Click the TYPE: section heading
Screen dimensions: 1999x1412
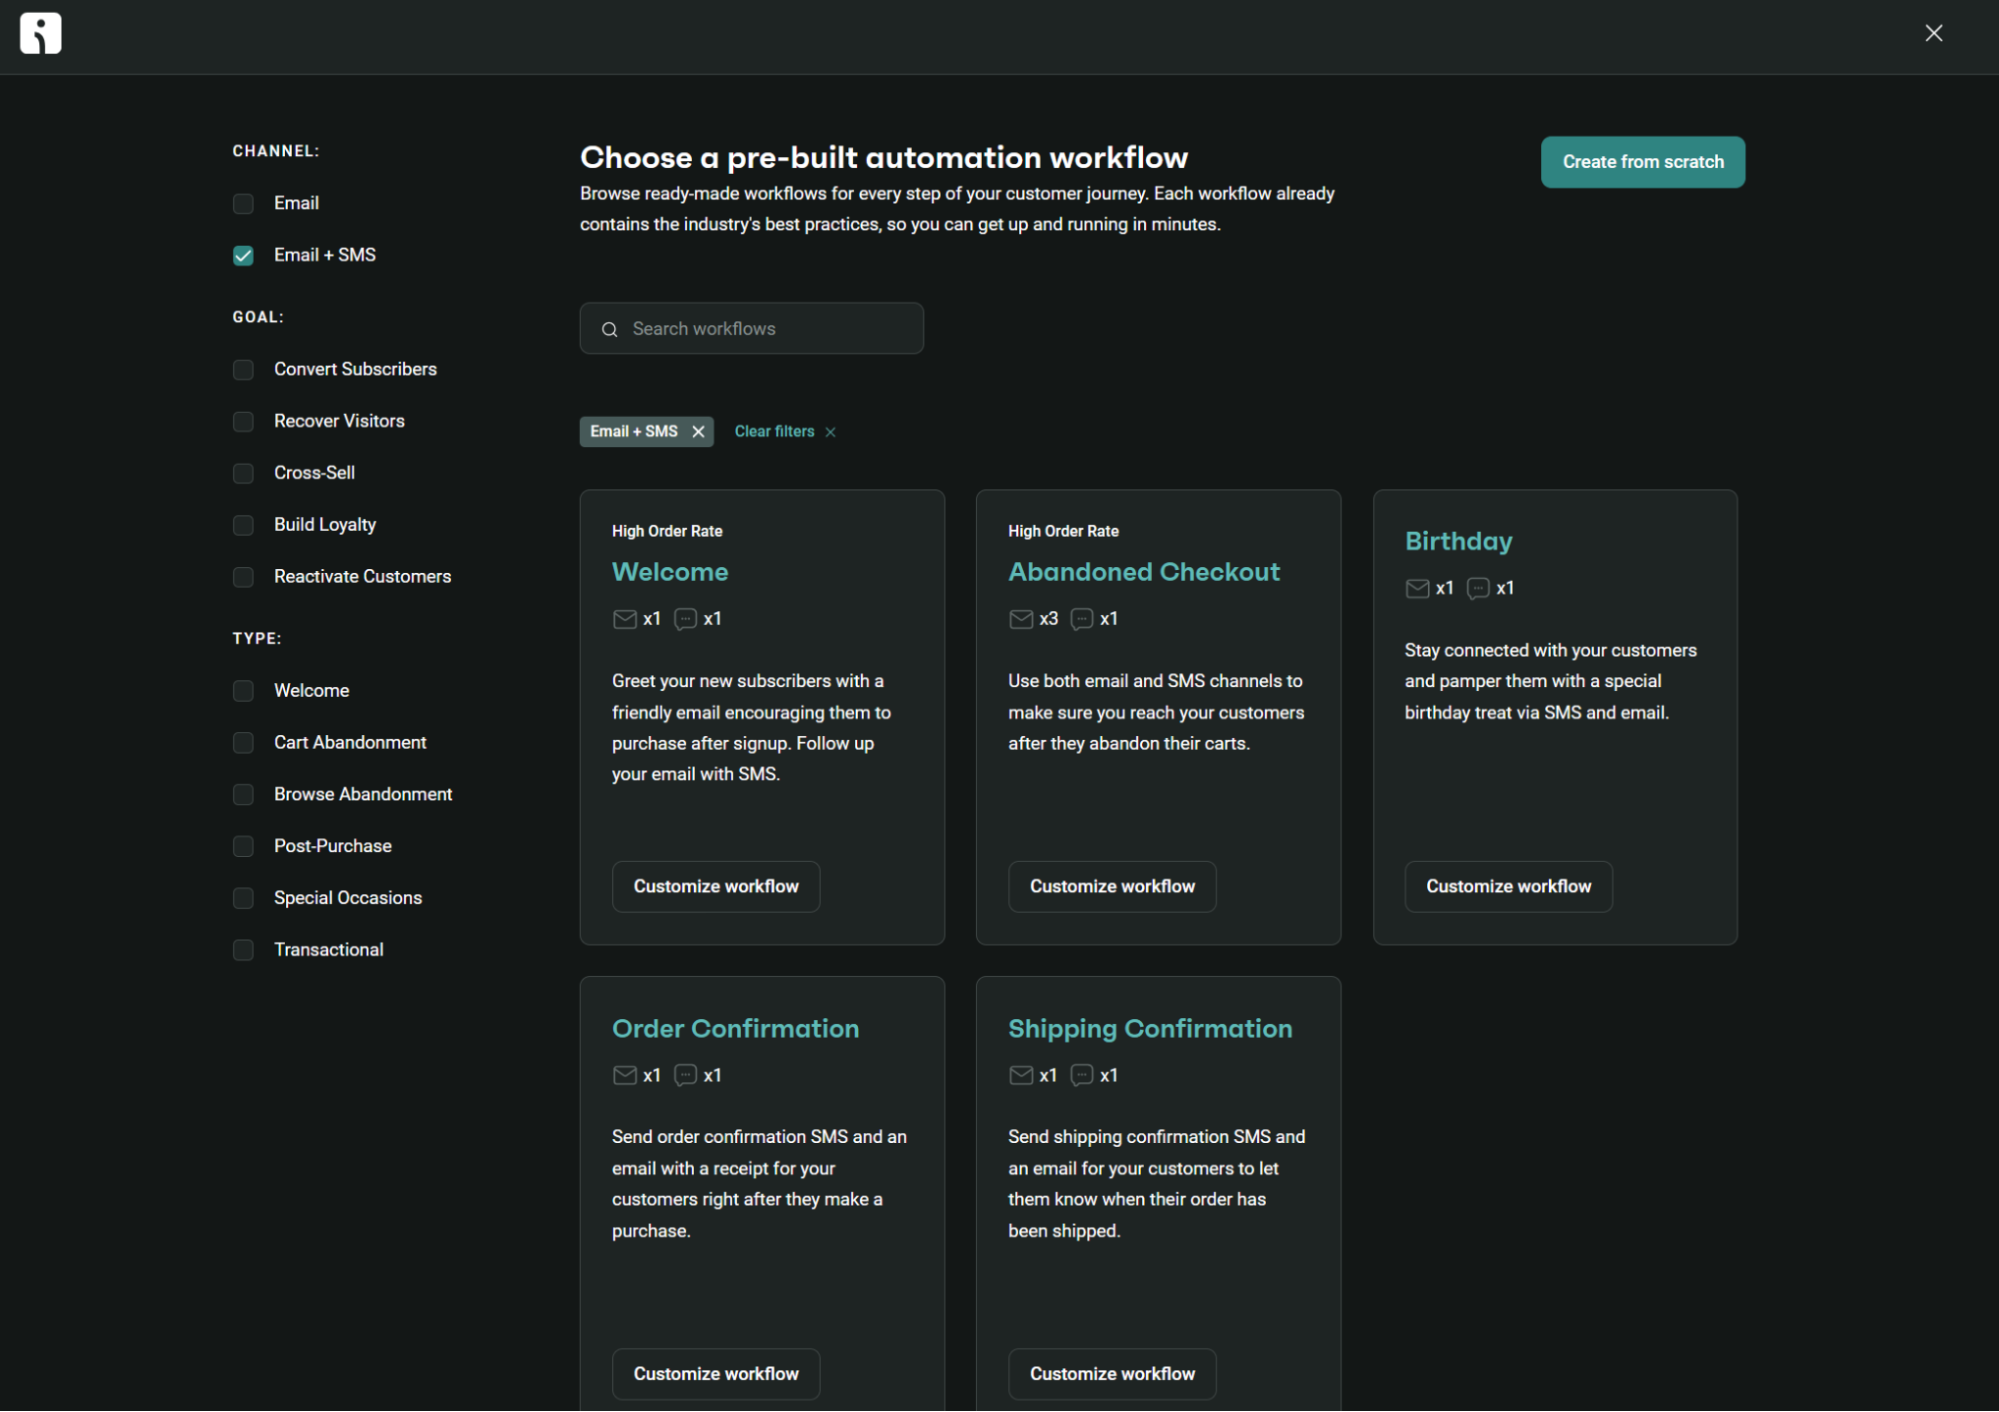pos(257,638)
